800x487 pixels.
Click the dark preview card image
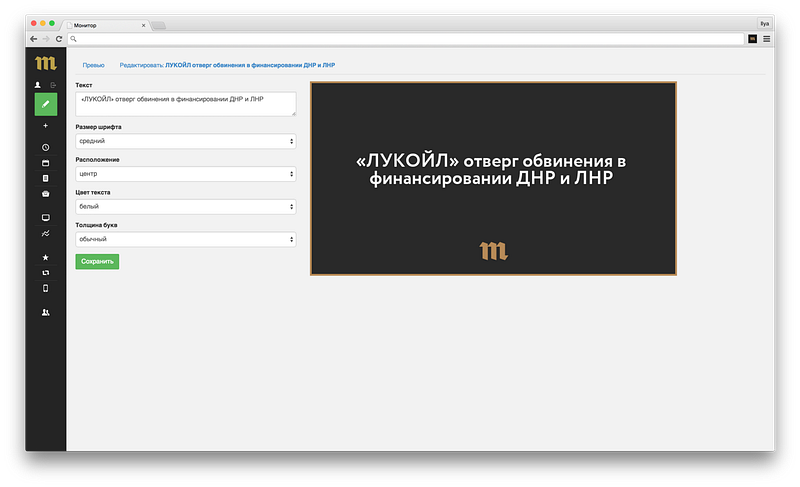click(x=493, y=178)
